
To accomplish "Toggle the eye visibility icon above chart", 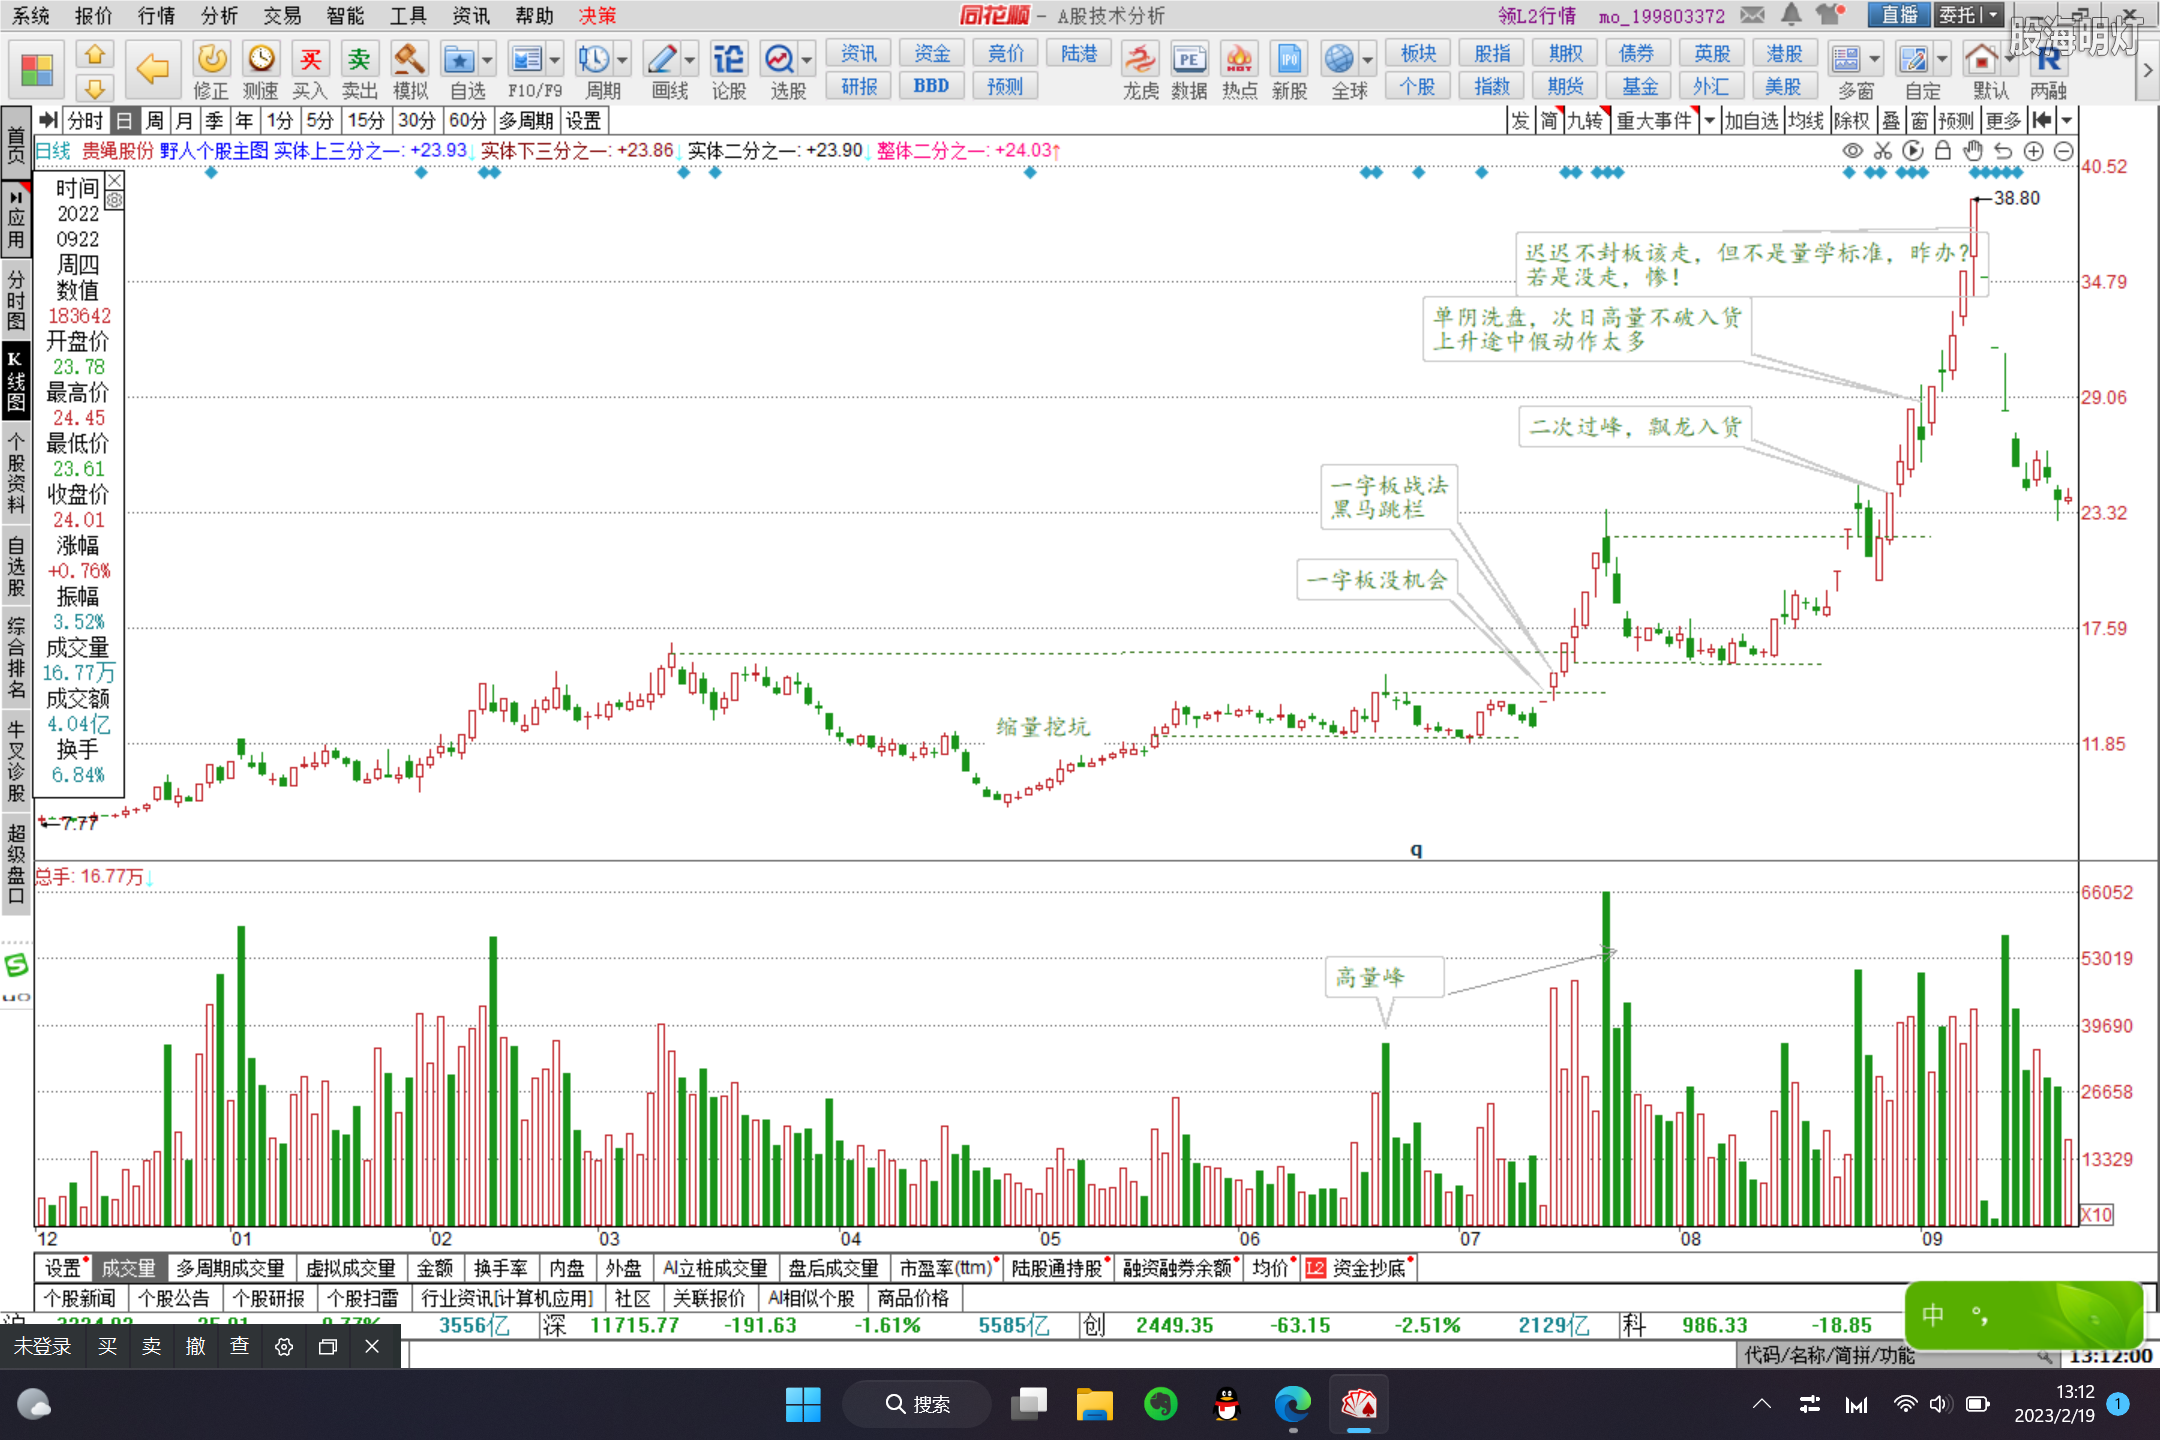I will (x=1853, y=151).
